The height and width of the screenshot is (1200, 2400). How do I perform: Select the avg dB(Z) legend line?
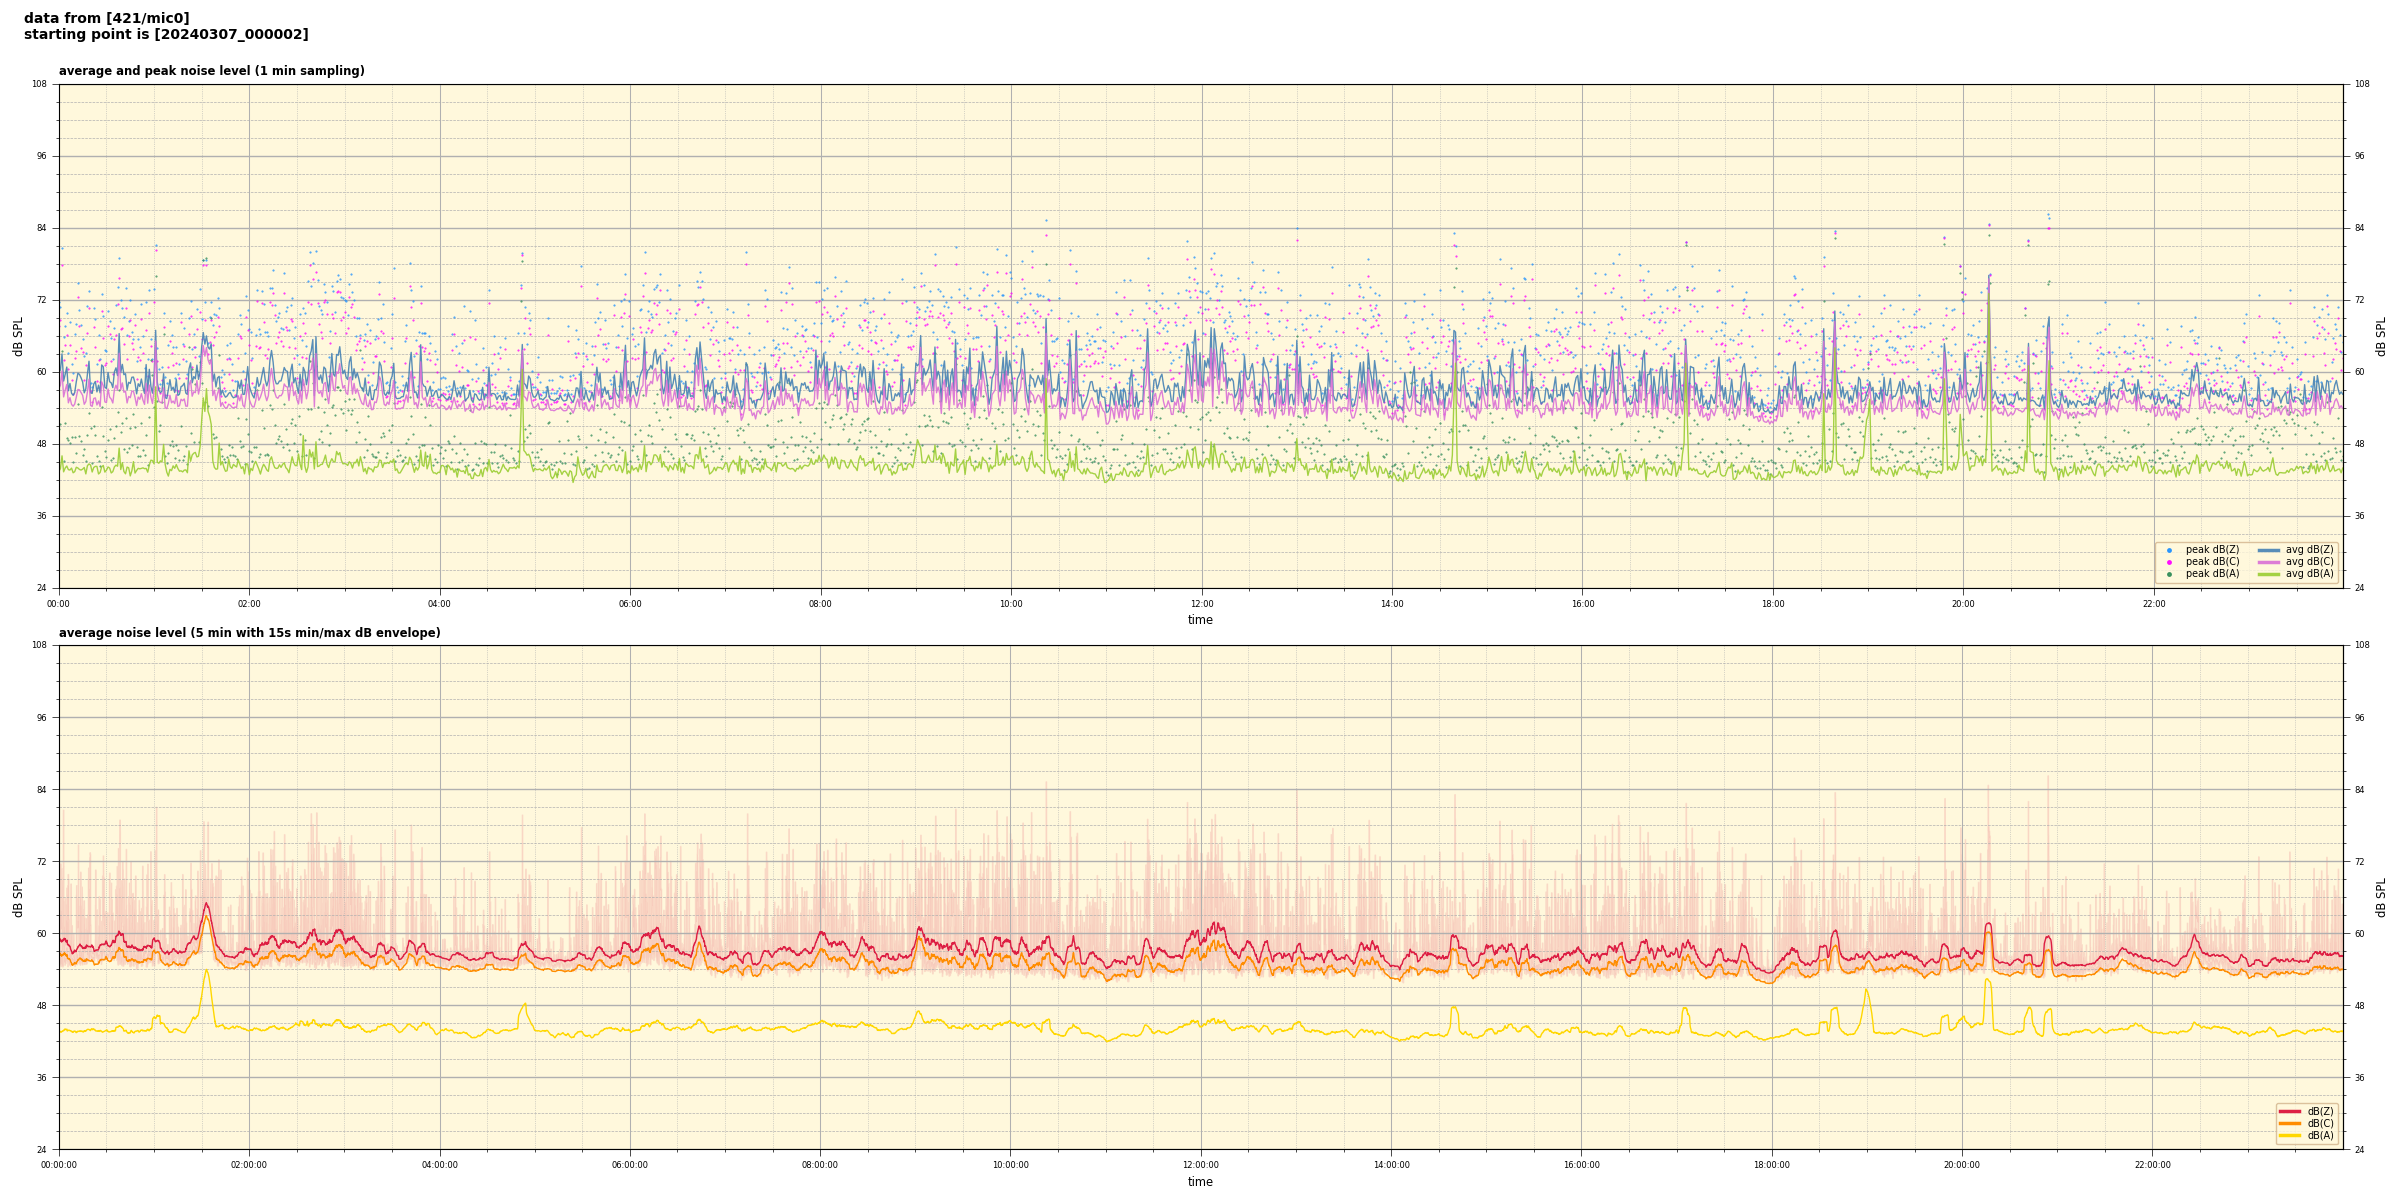(2269, 550)
